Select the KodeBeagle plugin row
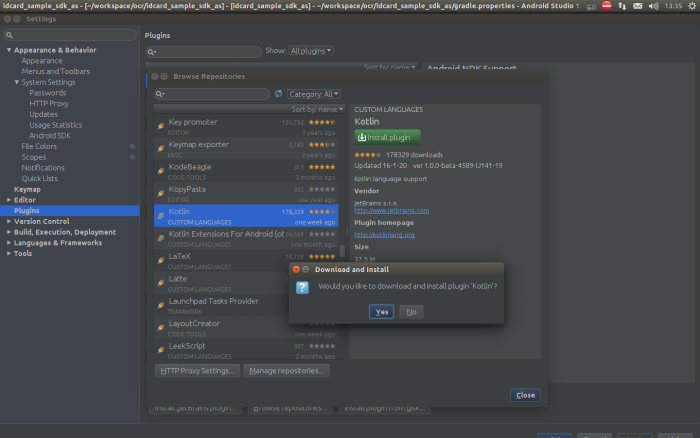Screen dimensions: 700x438 246,171
